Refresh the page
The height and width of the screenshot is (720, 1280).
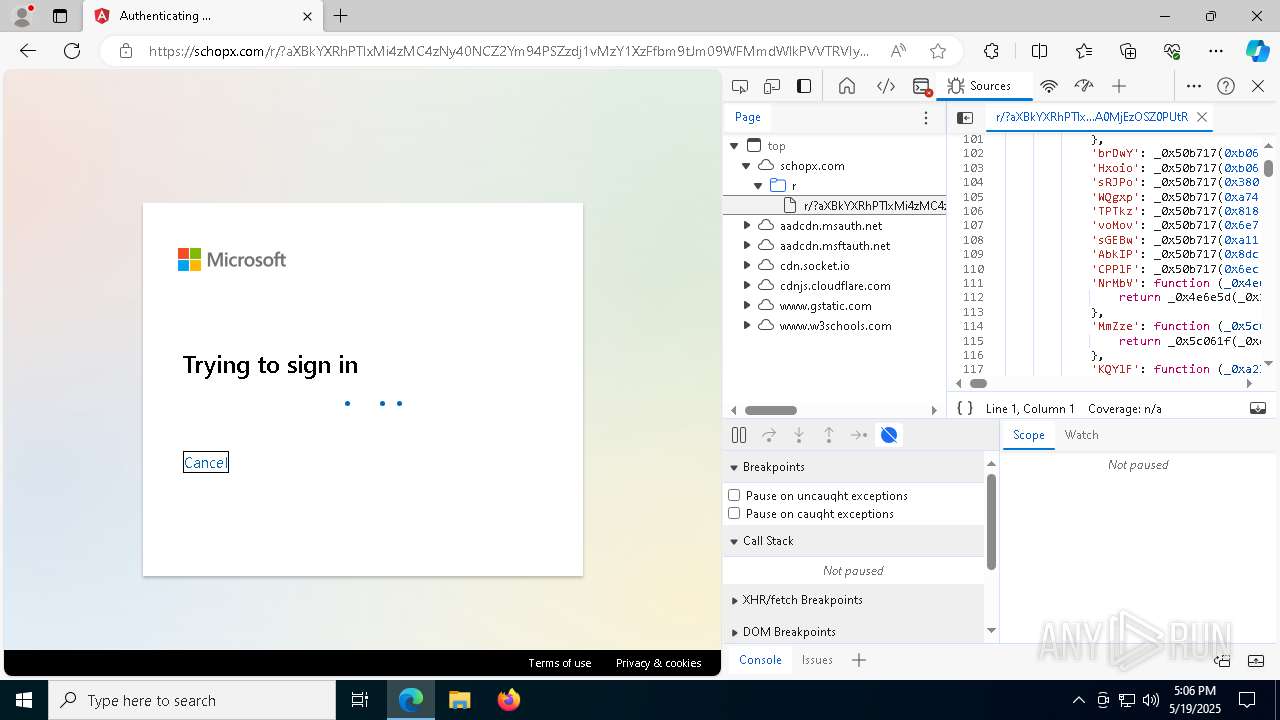pos(72,51)
